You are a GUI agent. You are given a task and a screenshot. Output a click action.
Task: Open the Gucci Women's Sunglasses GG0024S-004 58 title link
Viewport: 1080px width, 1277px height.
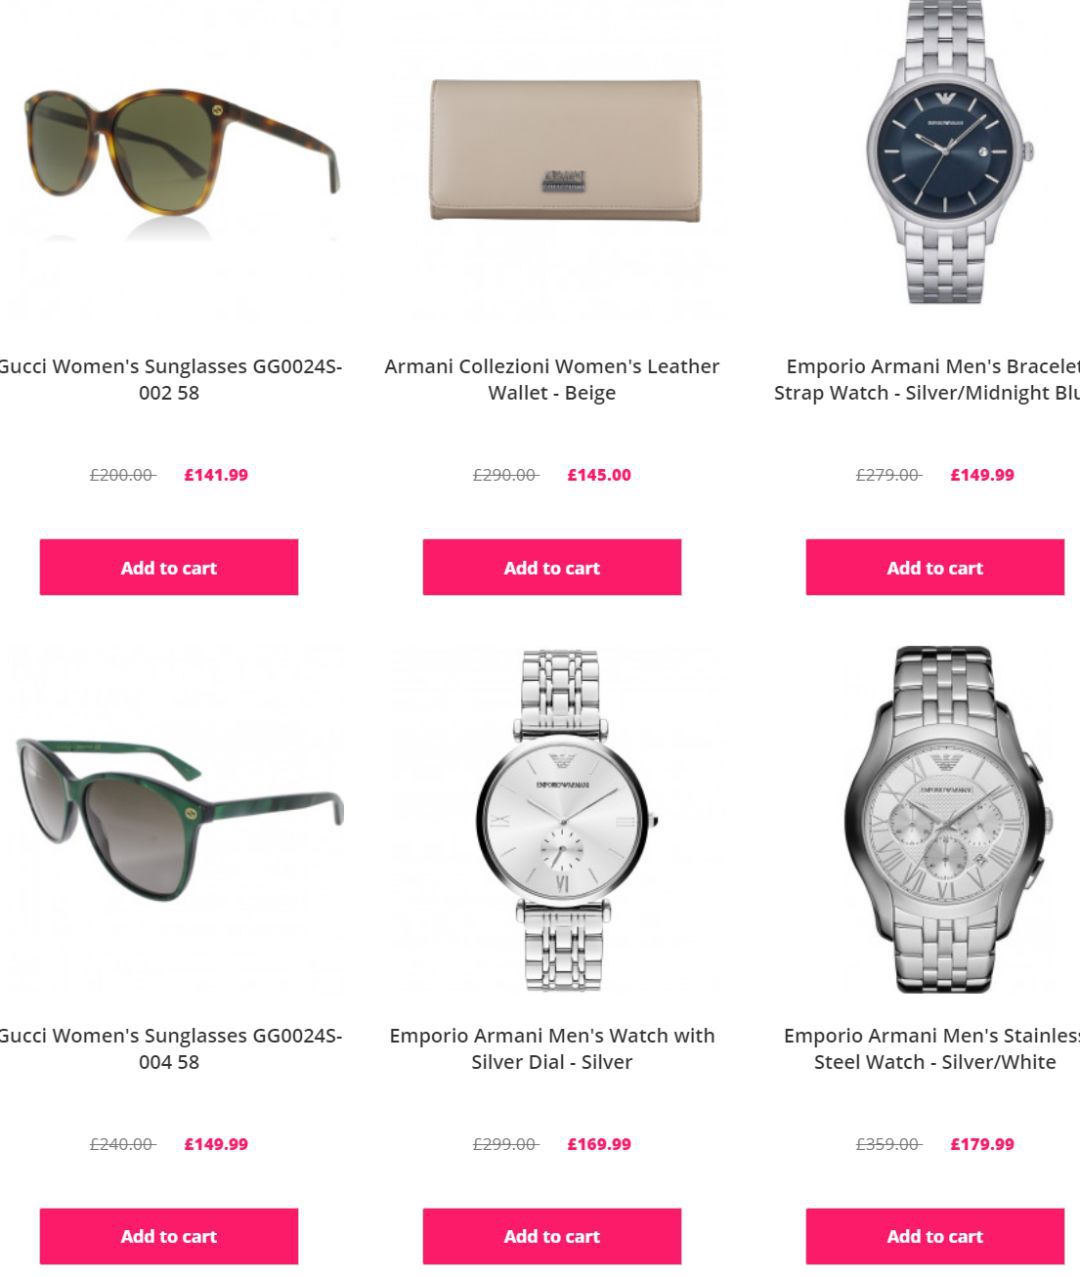[x=169, y=1048]
